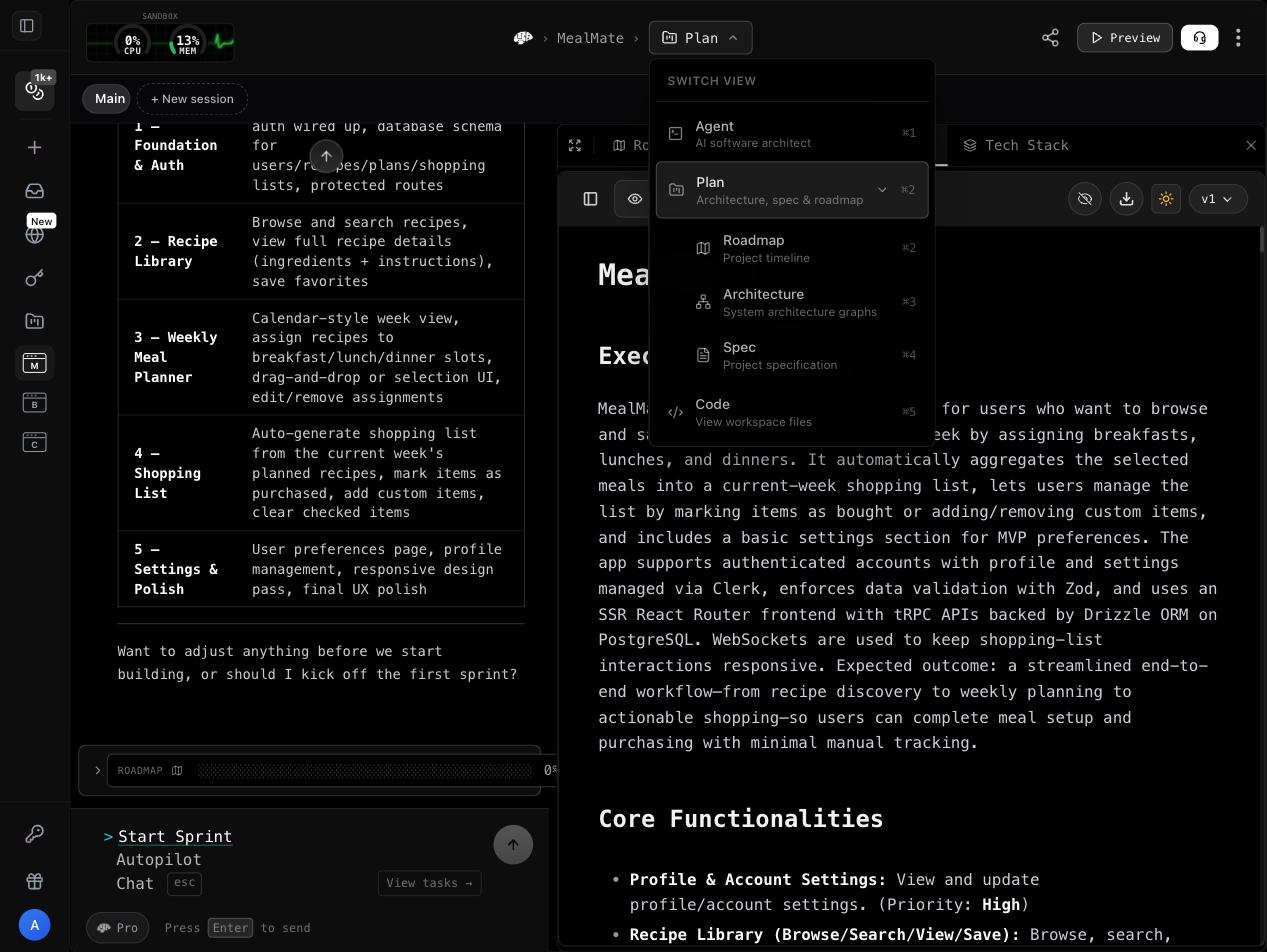Switch to the Tech Stack tab
This screenshot has height=952, width=1267.
(1016, 146)
